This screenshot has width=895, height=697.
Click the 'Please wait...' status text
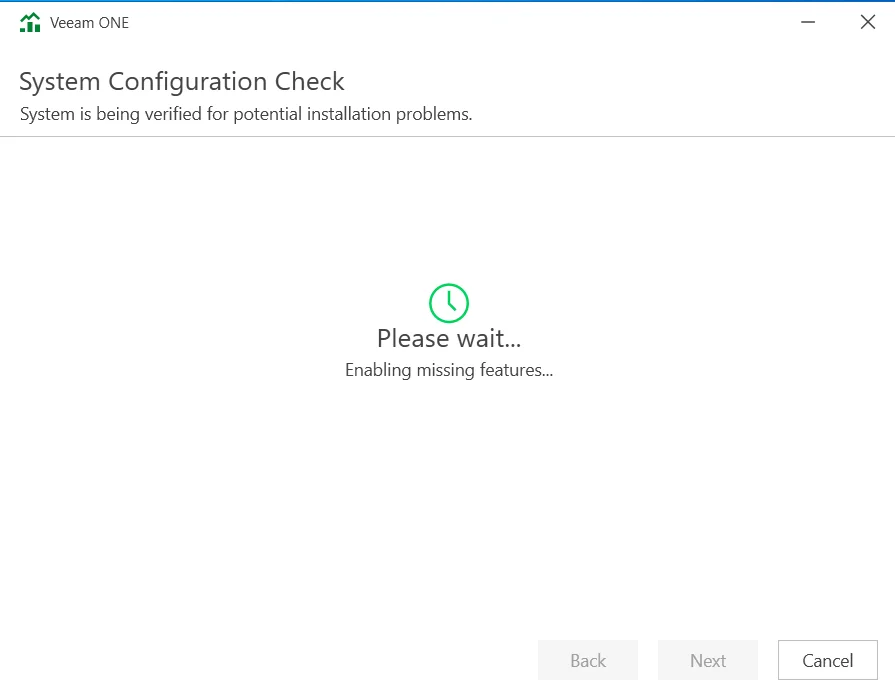pyautogui.click(x=449, y=338)
